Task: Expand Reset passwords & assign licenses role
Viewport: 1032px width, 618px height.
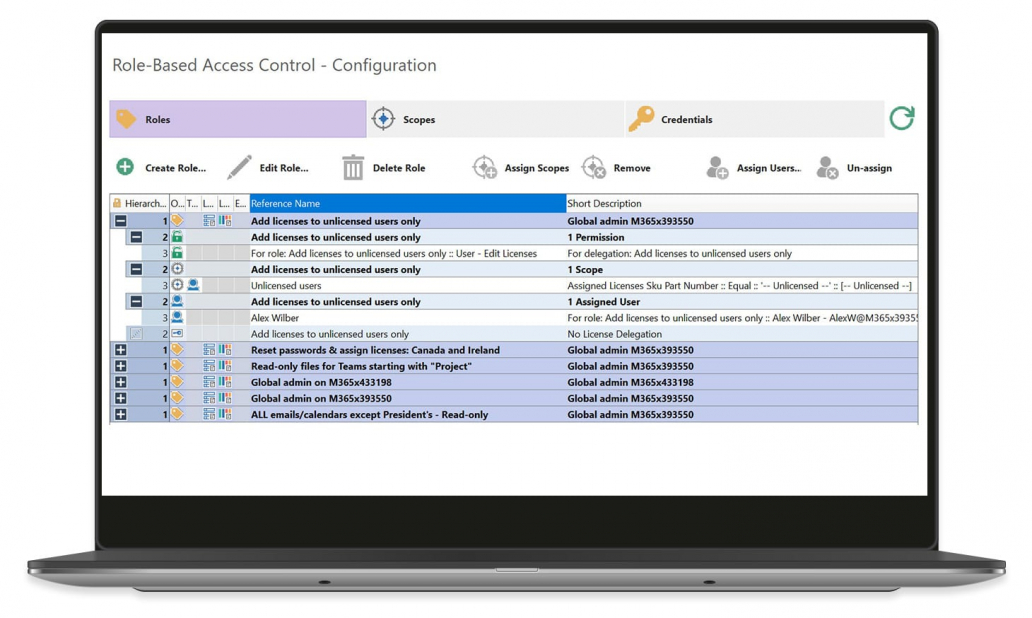Action: click(120, 350)
